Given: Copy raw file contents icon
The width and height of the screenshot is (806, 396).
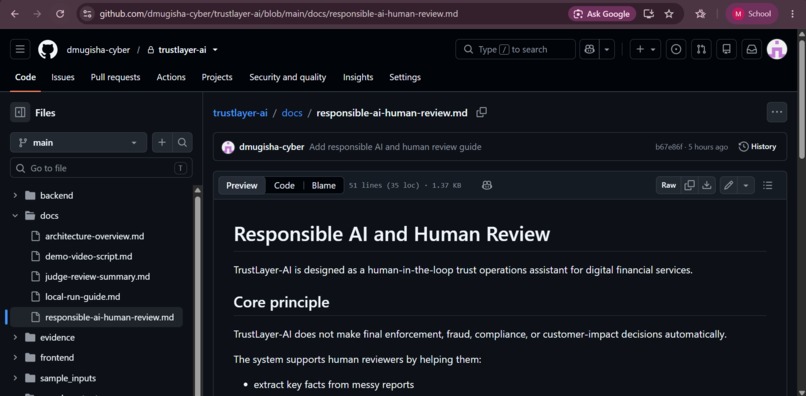Looking at the screenshot, I should 689,185.
